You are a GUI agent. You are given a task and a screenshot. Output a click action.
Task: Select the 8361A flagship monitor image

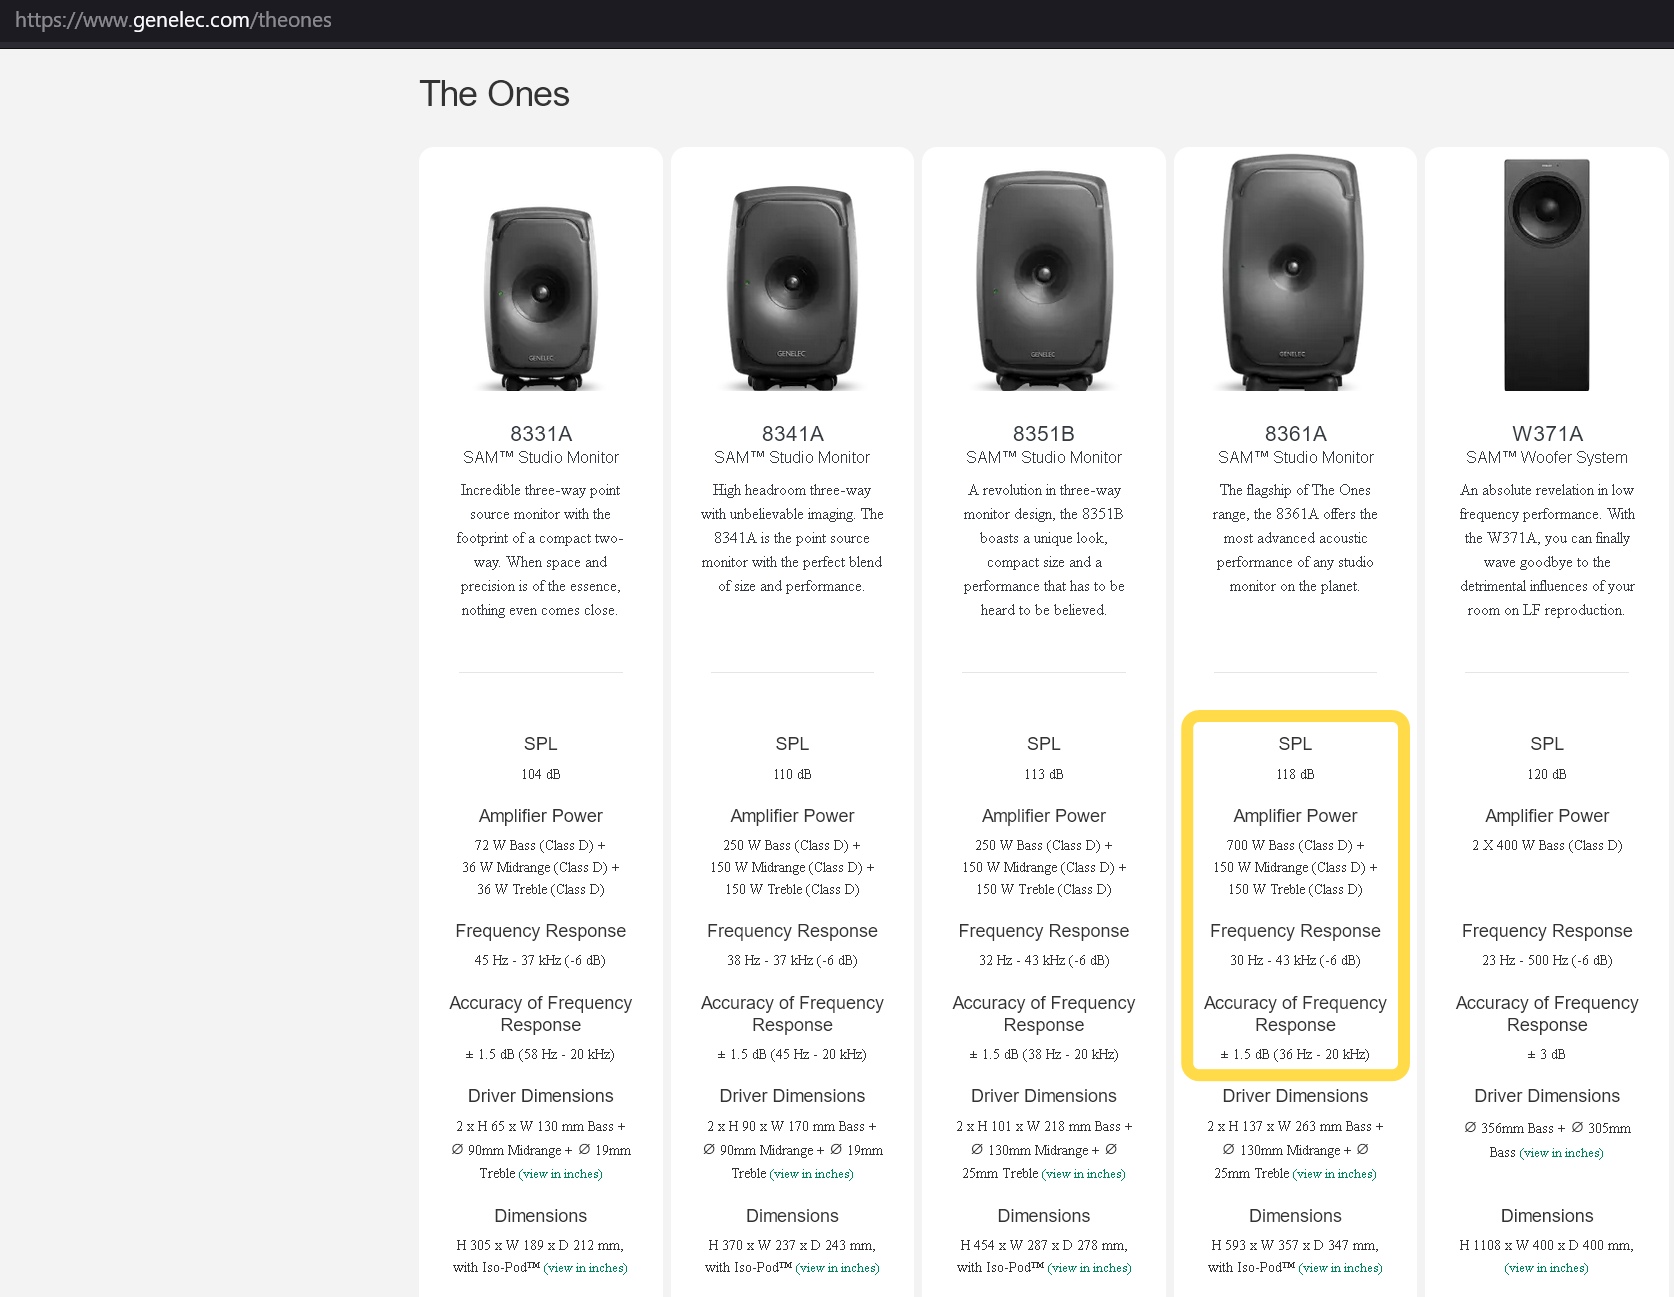tap(1295, 272)
